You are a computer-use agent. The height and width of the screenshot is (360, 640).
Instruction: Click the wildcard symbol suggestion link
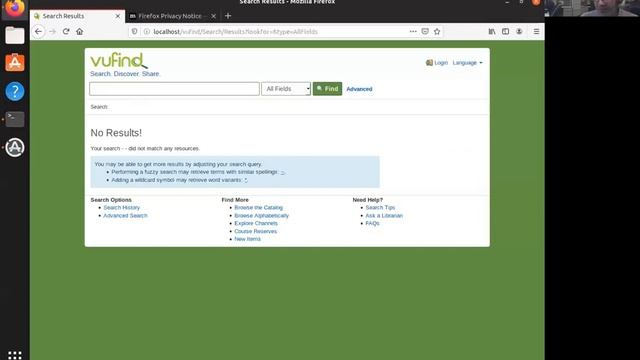[x=246, y=180]
